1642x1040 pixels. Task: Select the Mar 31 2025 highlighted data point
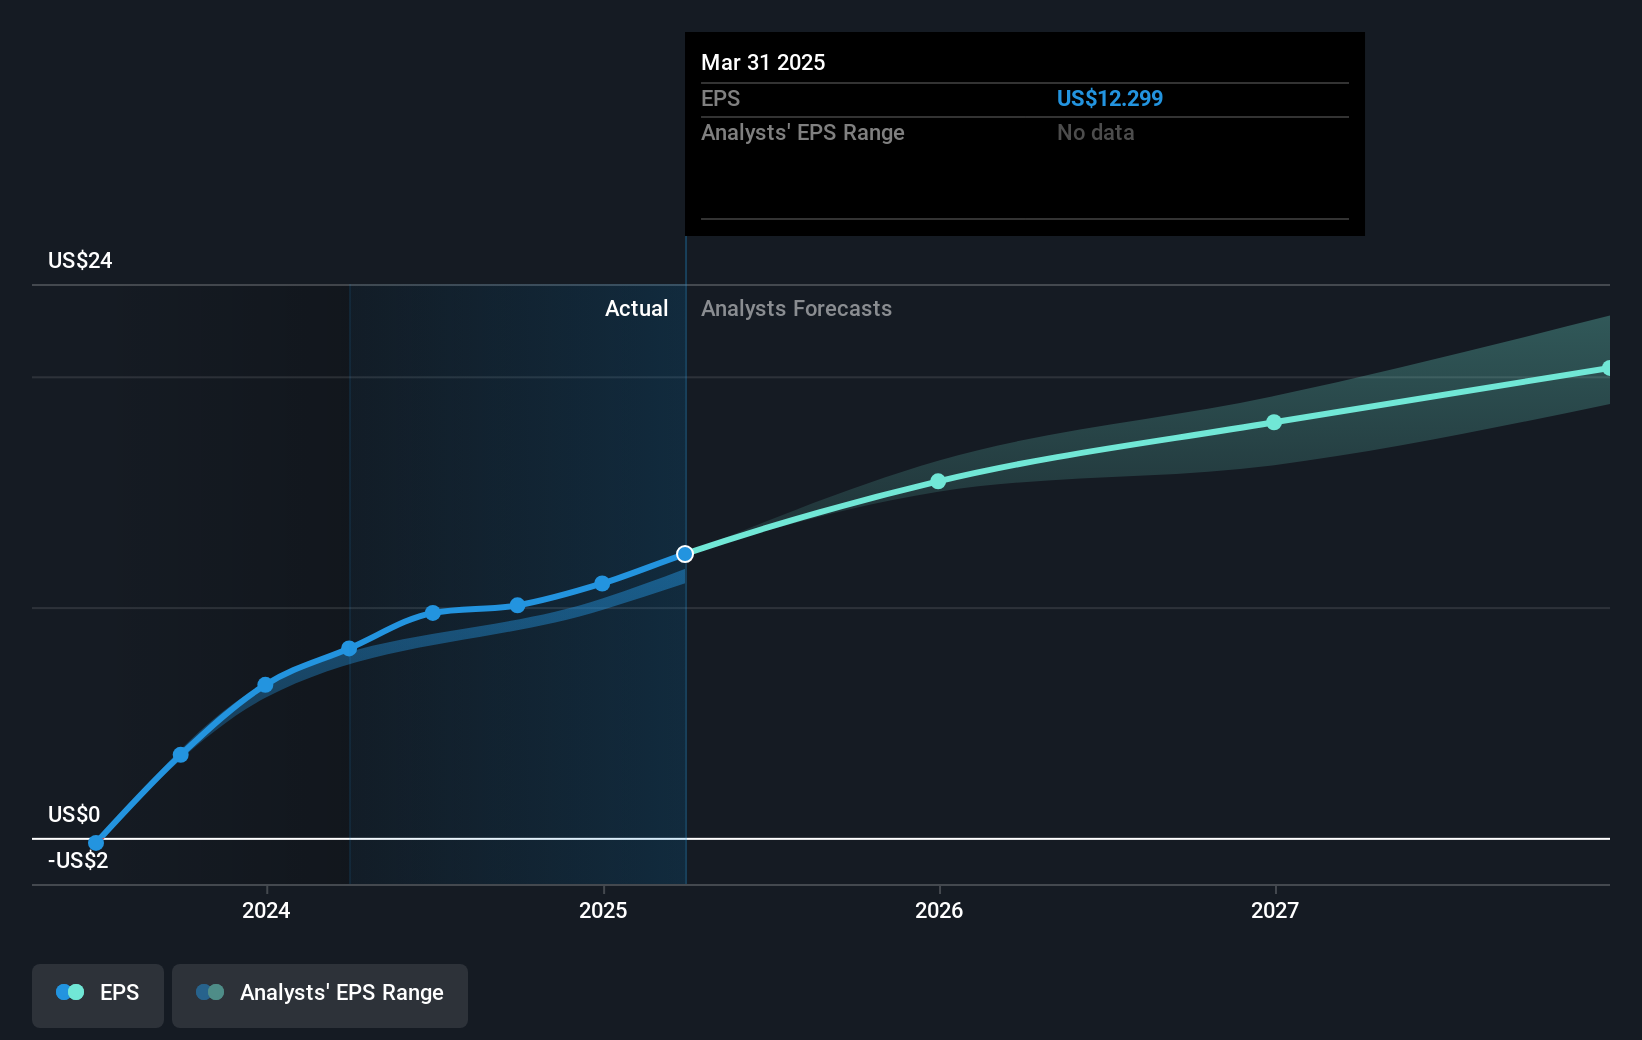click(x=685, y=554)
